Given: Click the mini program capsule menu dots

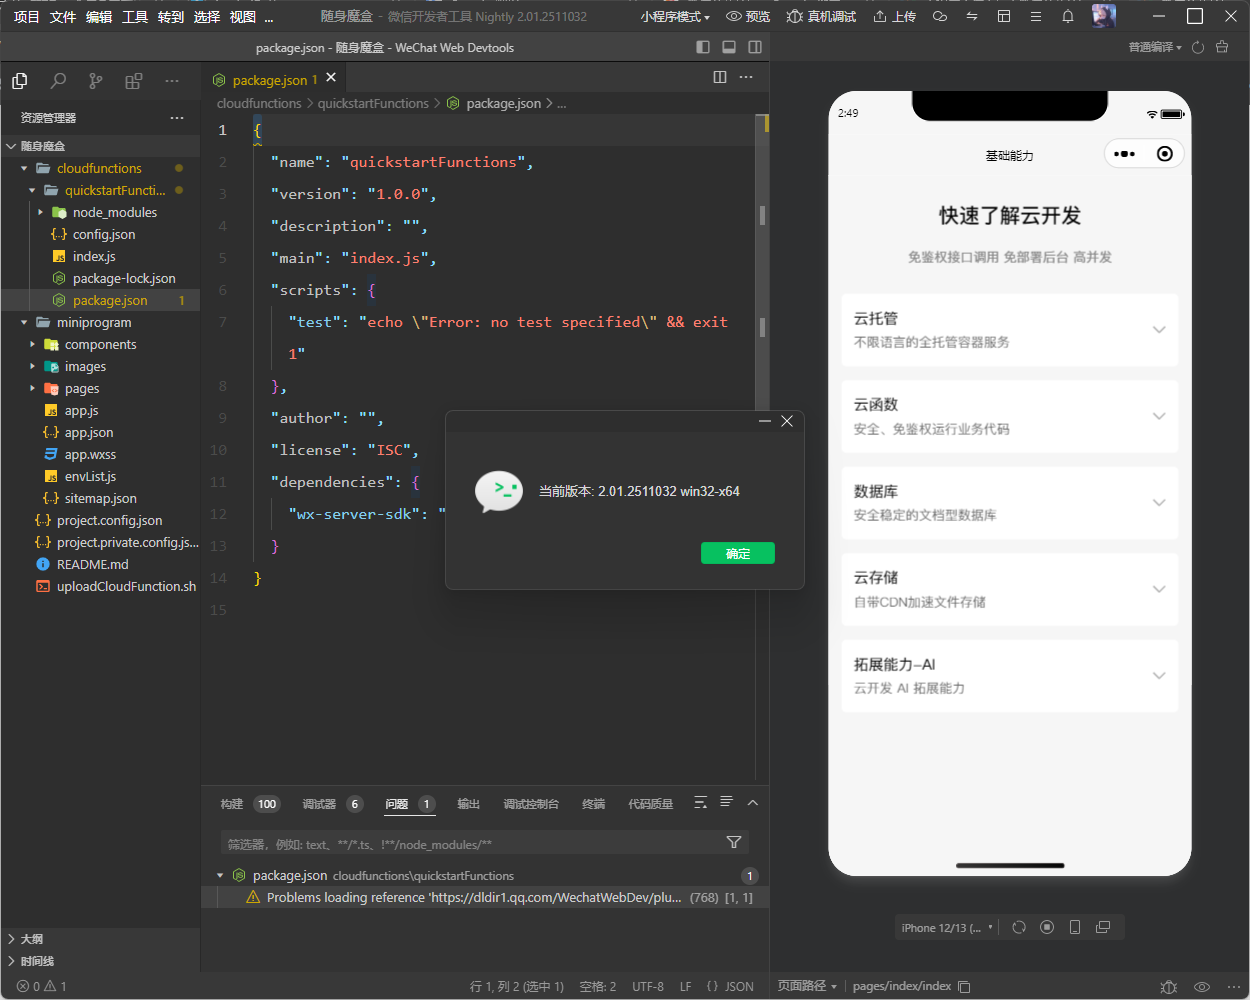Looking at the screenshot, I should [1124, 154].
